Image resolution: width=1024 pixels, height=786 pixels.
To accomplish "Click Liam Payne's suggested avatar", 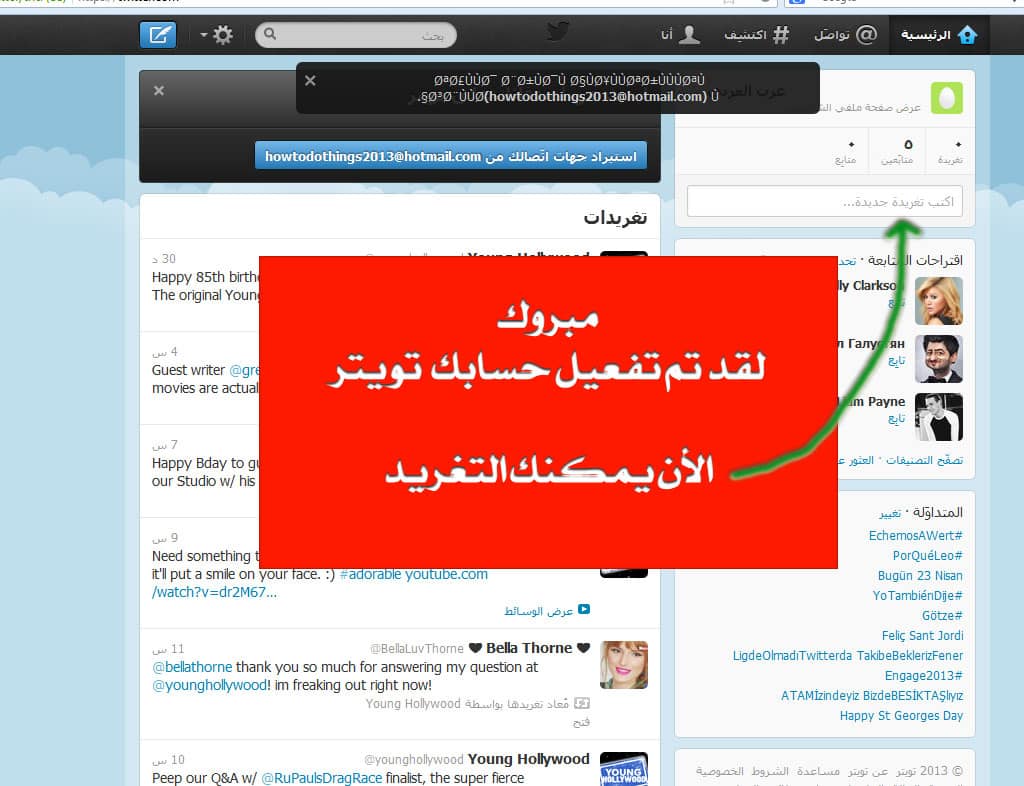I will tap(938, 417).
